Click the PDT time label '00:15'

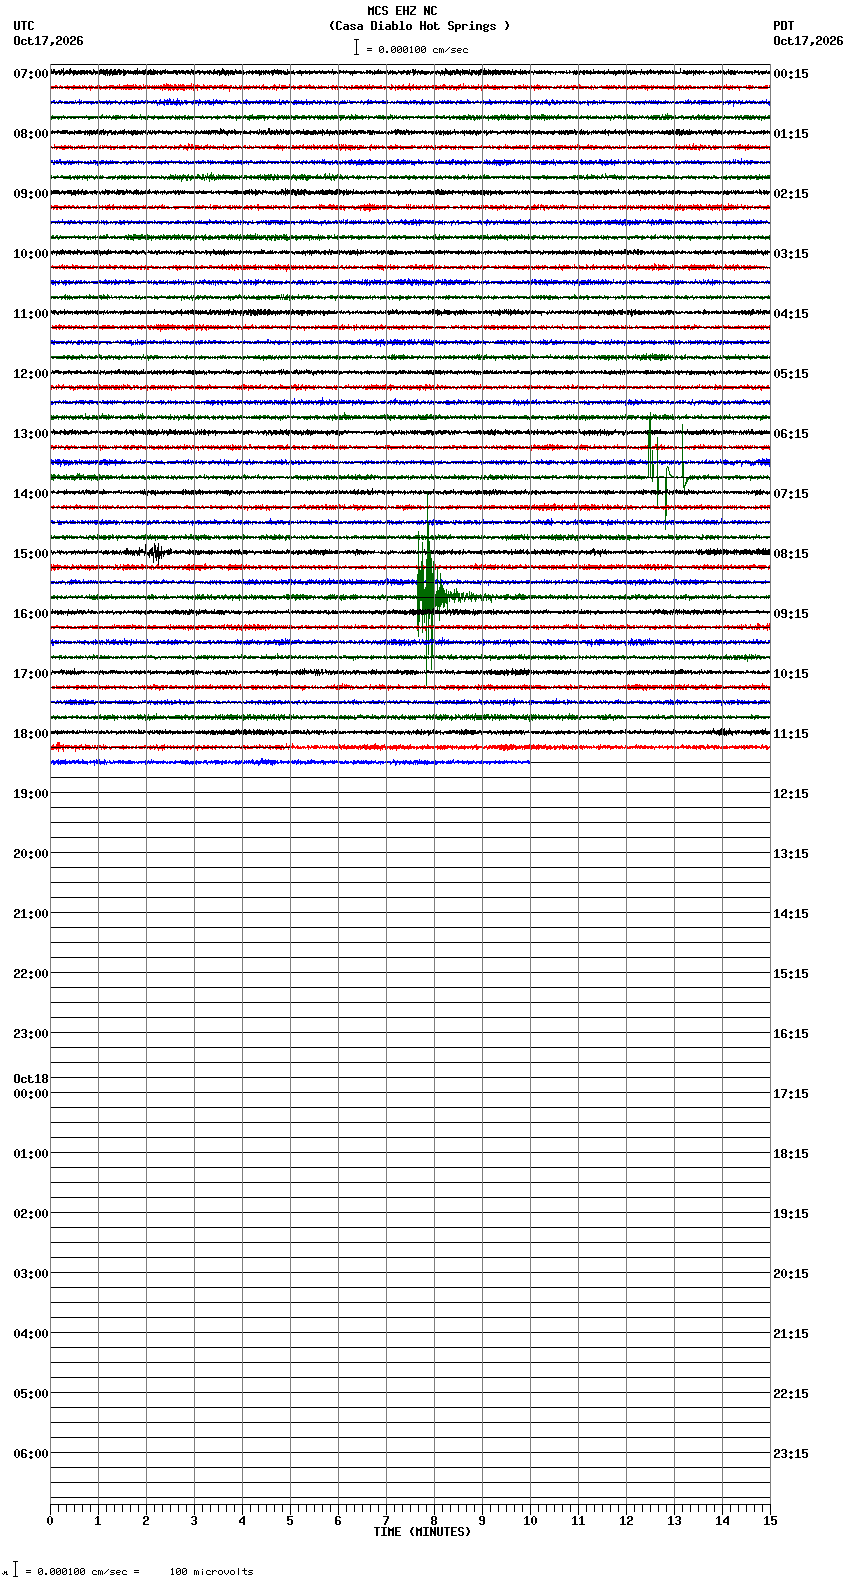791,74
